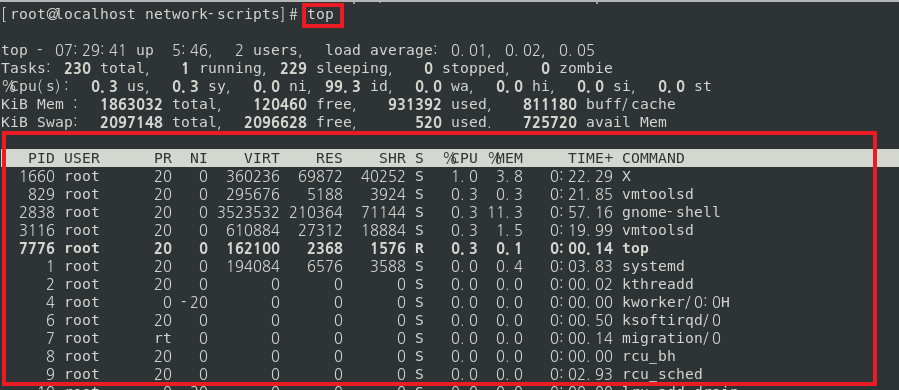The height and width of the screenshot is (390, 899).
Task: Click the SHR column header
Action: [x=392, y=158]
